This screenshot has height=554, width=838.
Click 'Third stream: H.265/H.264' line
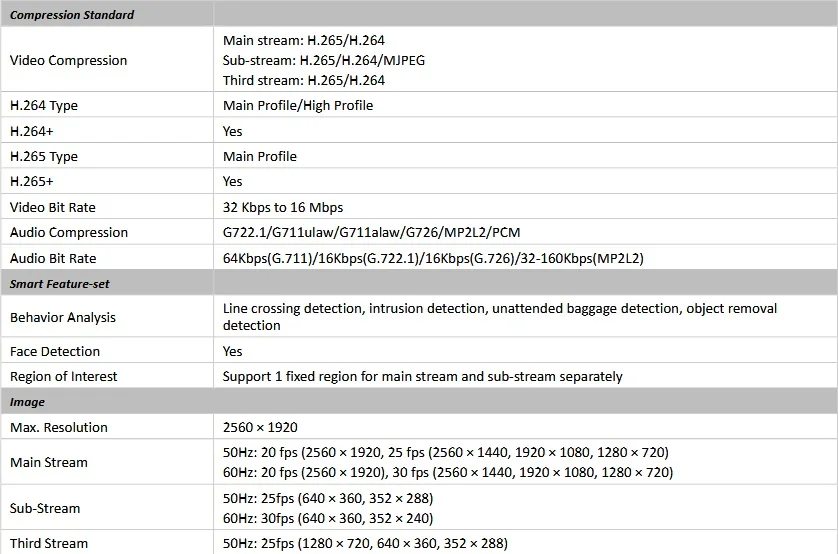[304, 81]
